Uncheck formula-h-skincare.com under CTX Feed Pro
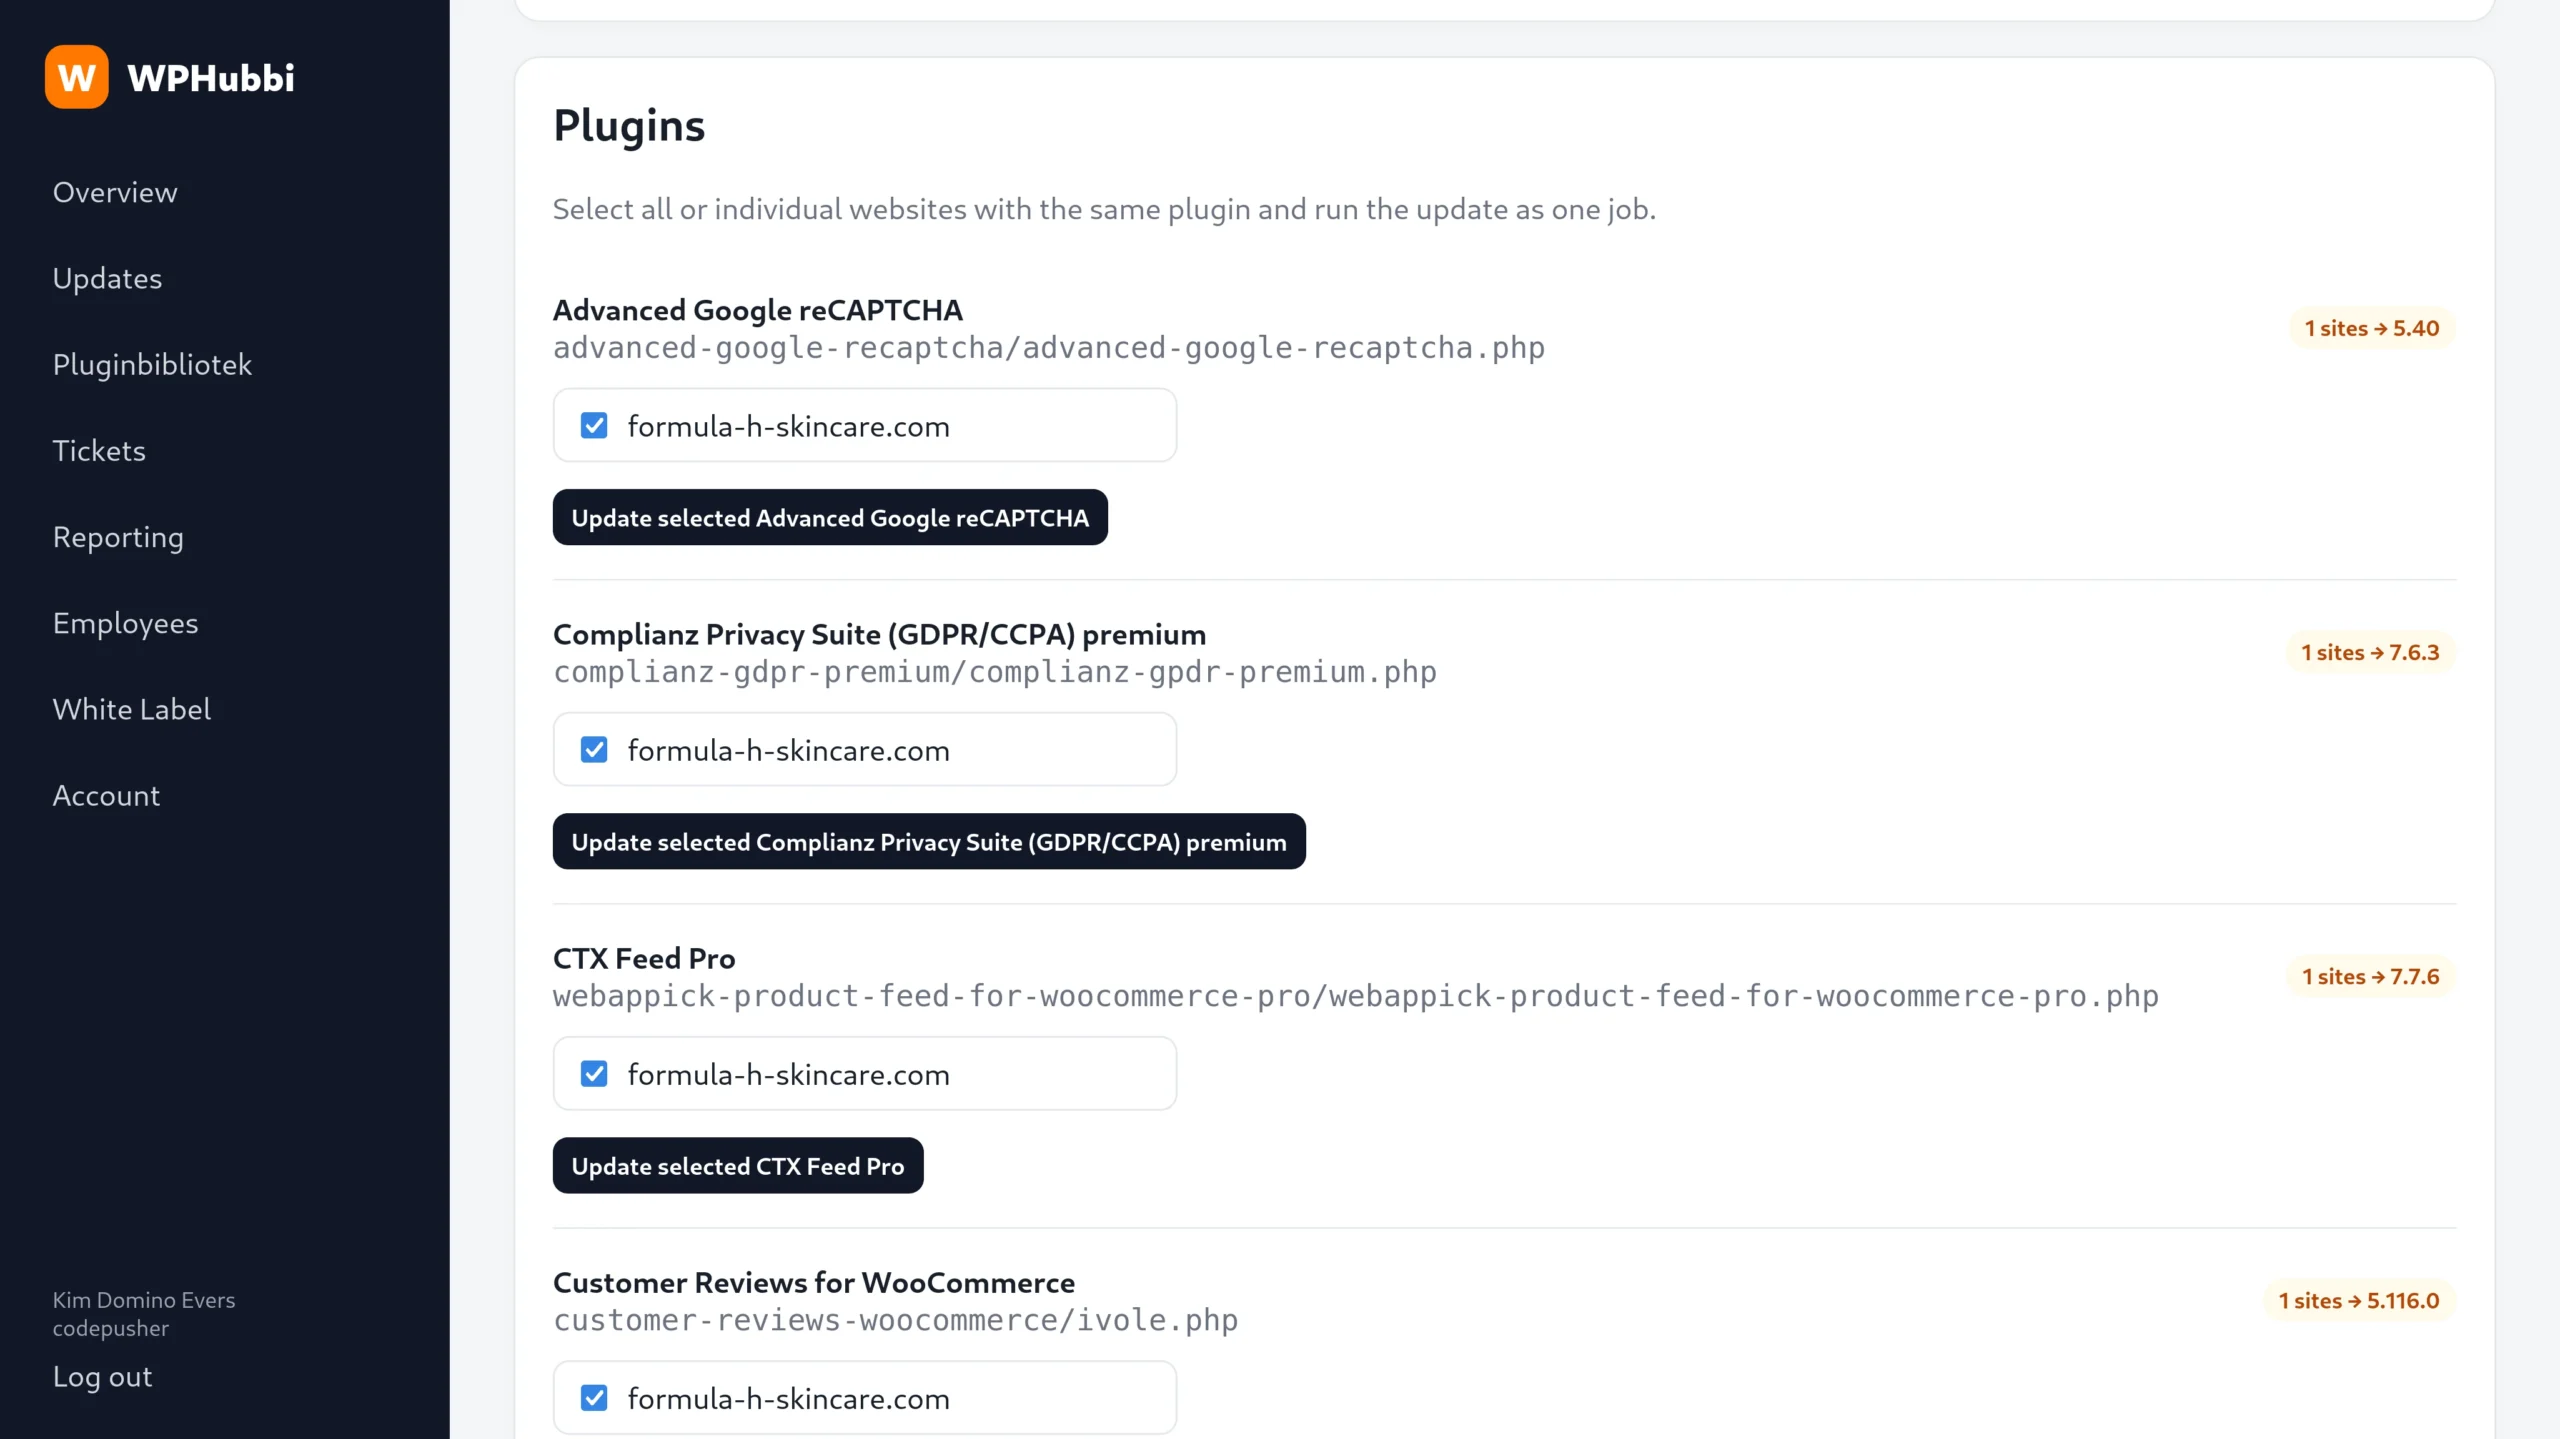Viewport: 2560px width, 1439px height. click(594, 1074)
